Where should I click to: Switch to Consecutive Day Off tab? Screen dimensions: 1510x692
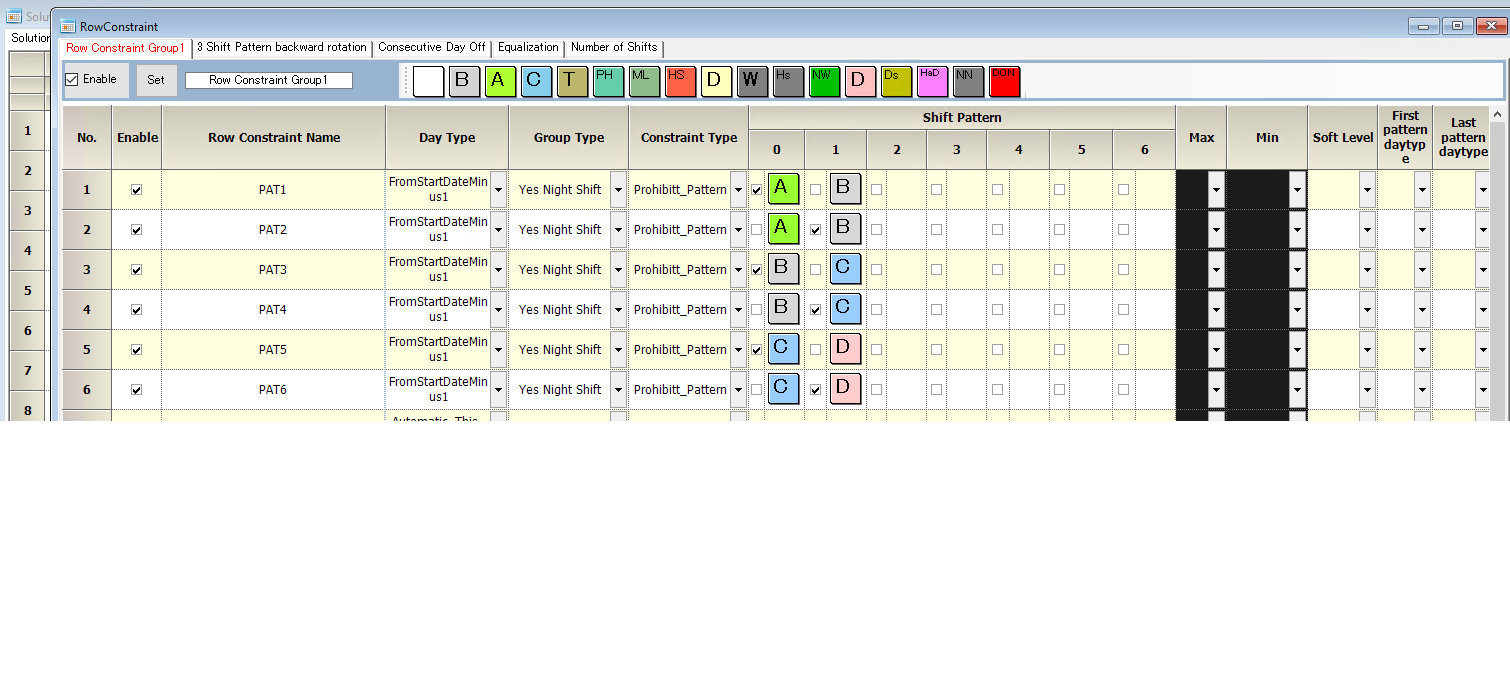pos(431,47)
